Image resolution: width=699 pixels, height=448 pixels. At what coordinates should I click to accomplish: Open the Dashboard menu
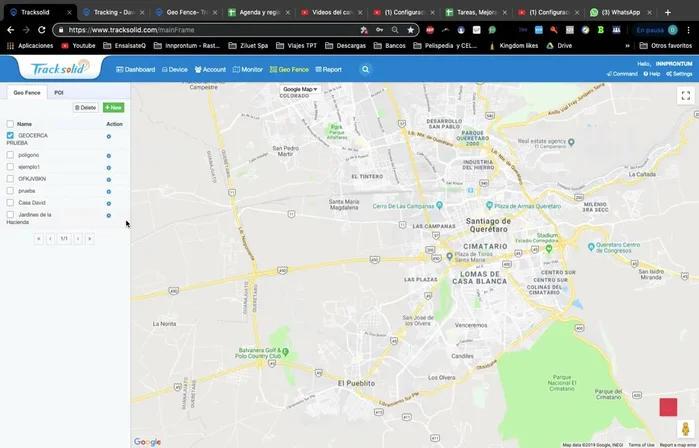click(136, 70)
